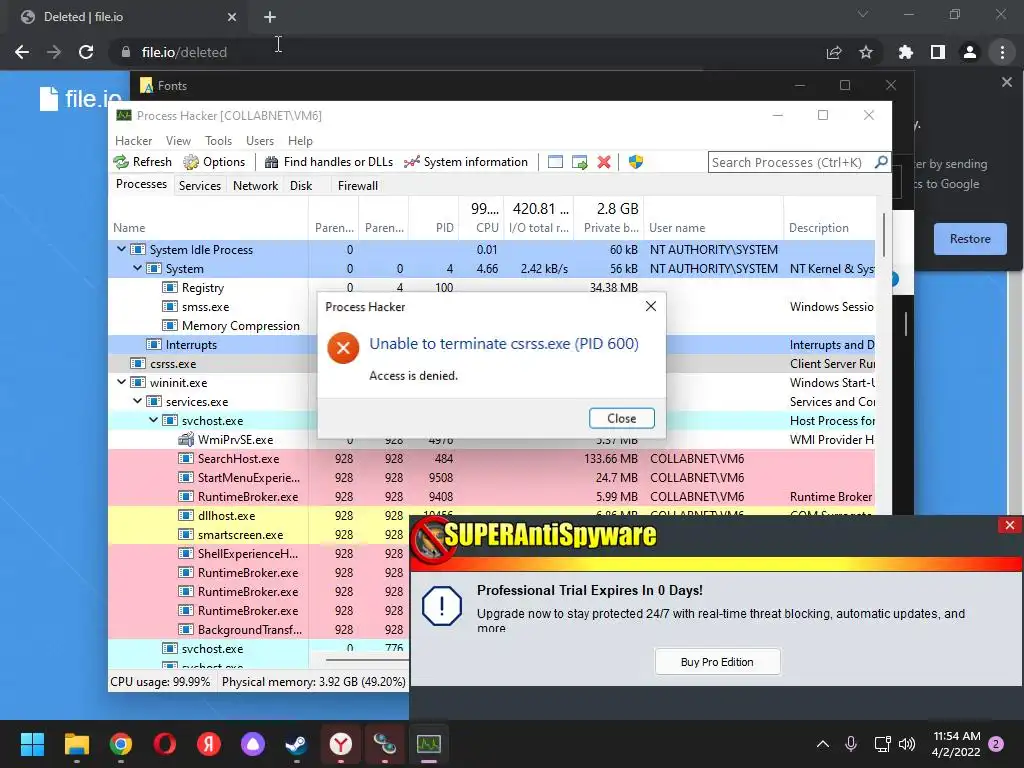This screenshot has height=768, width=1024.
Task: Bookmark this page with the star icon
Action: click(x=866, y=52)
